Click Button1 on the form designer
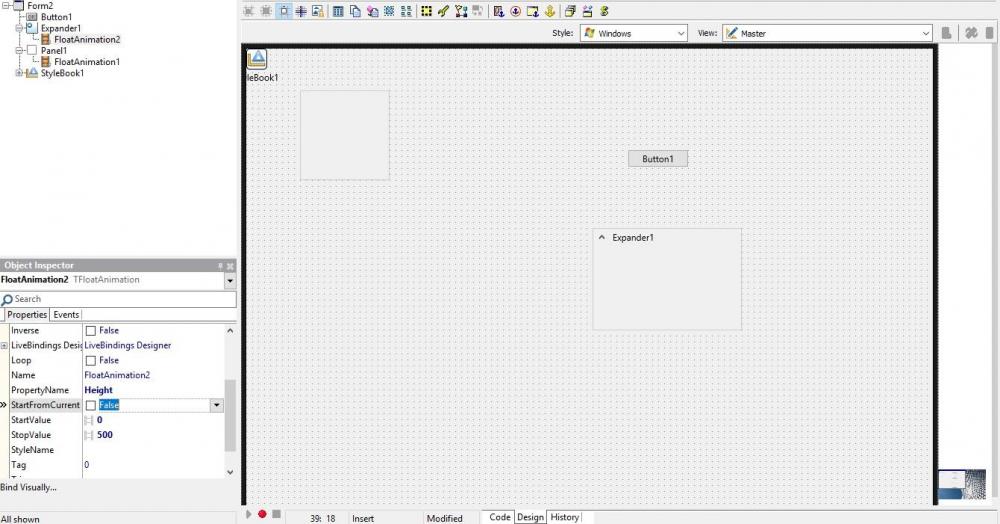This screenshot has height=524, width=1000. (x=658, y=159)
